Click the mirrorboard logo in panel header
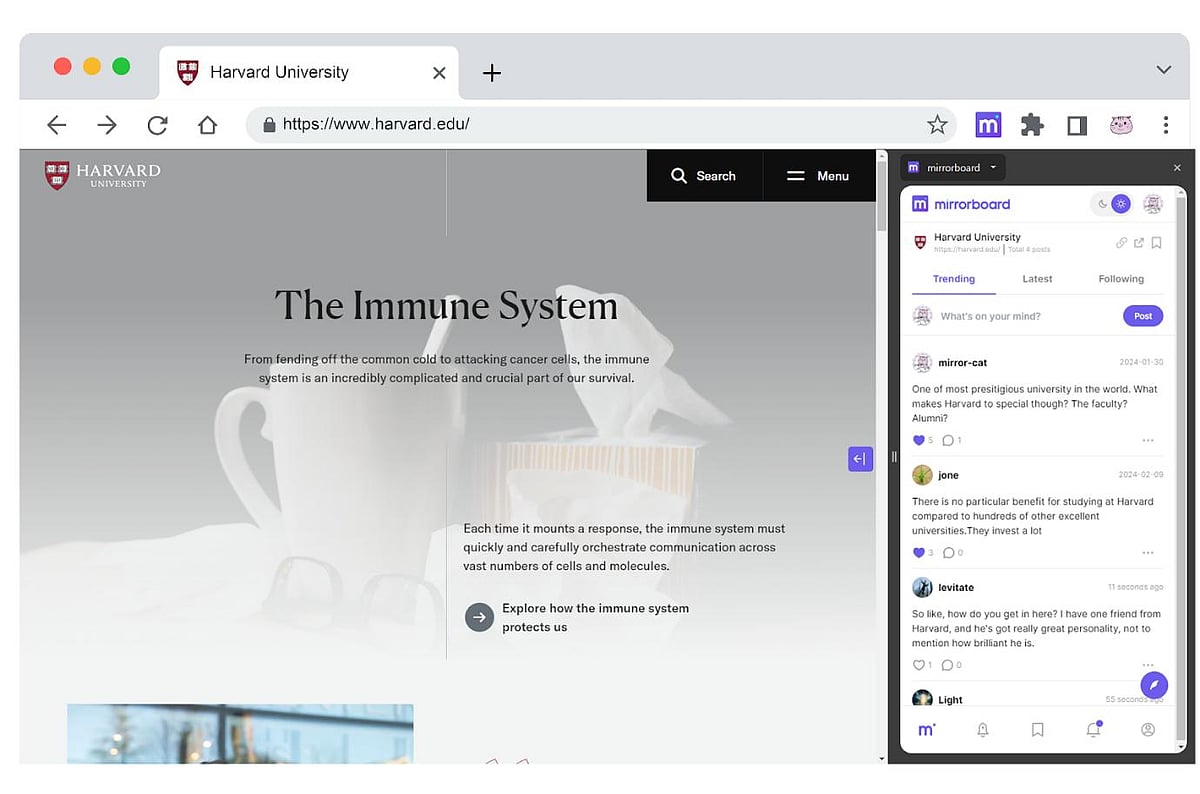This screenshot has height=794, width=1200. tap(961, 204)
